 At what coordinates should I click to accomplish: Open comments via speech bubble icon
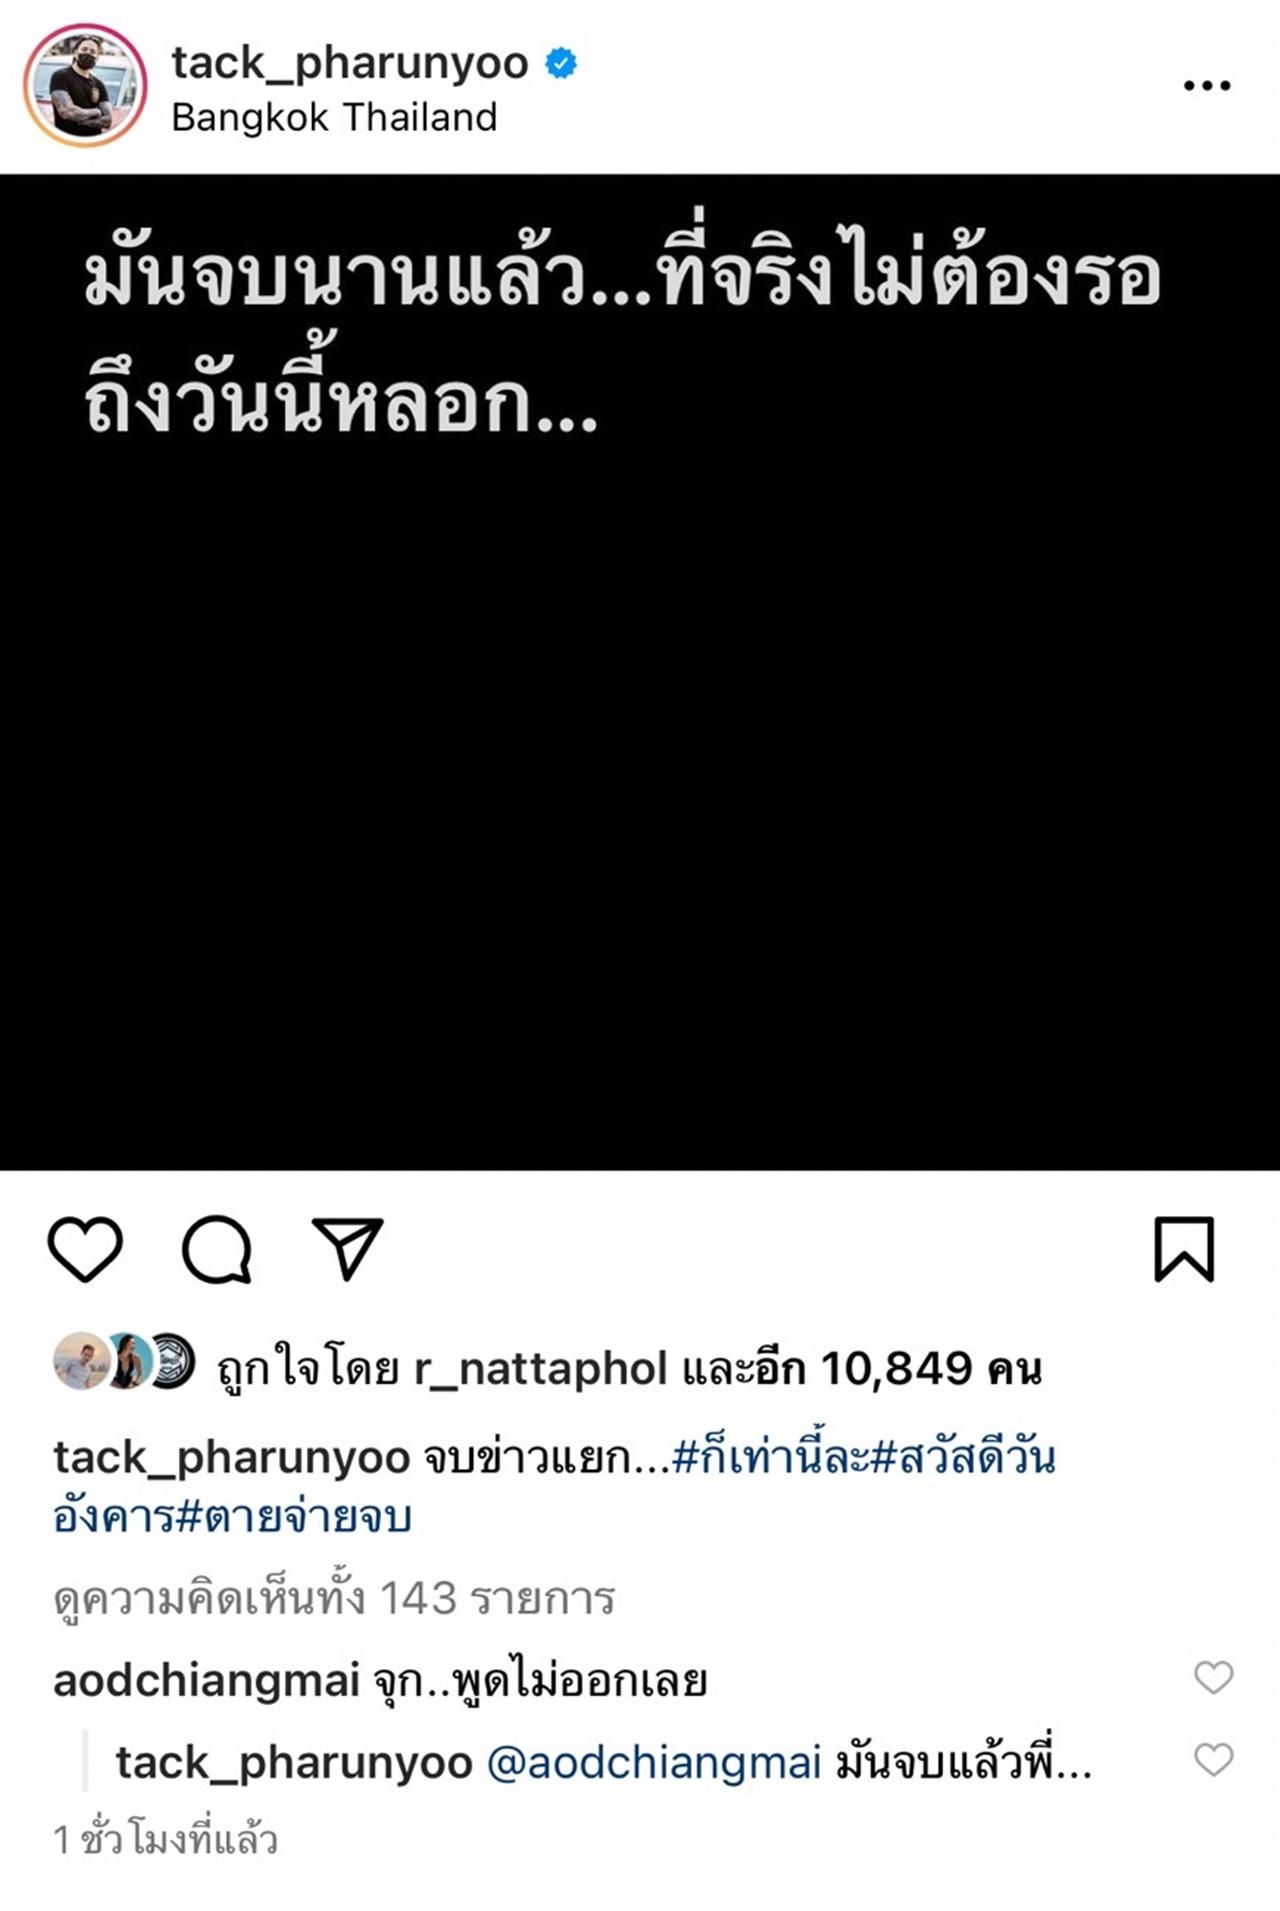tap(216, 1249)
